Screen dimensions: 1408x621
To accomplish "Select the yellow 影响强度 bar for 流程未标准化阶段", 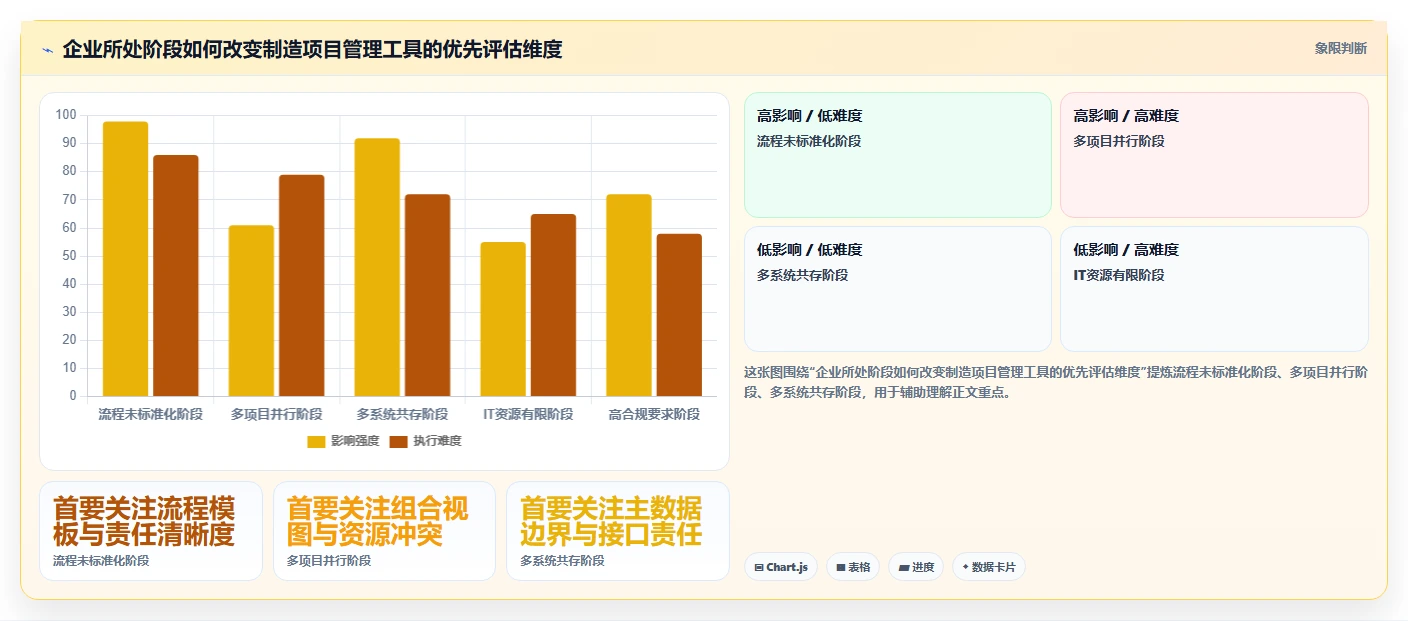I will pyautogui.click(x=125, y=259).
